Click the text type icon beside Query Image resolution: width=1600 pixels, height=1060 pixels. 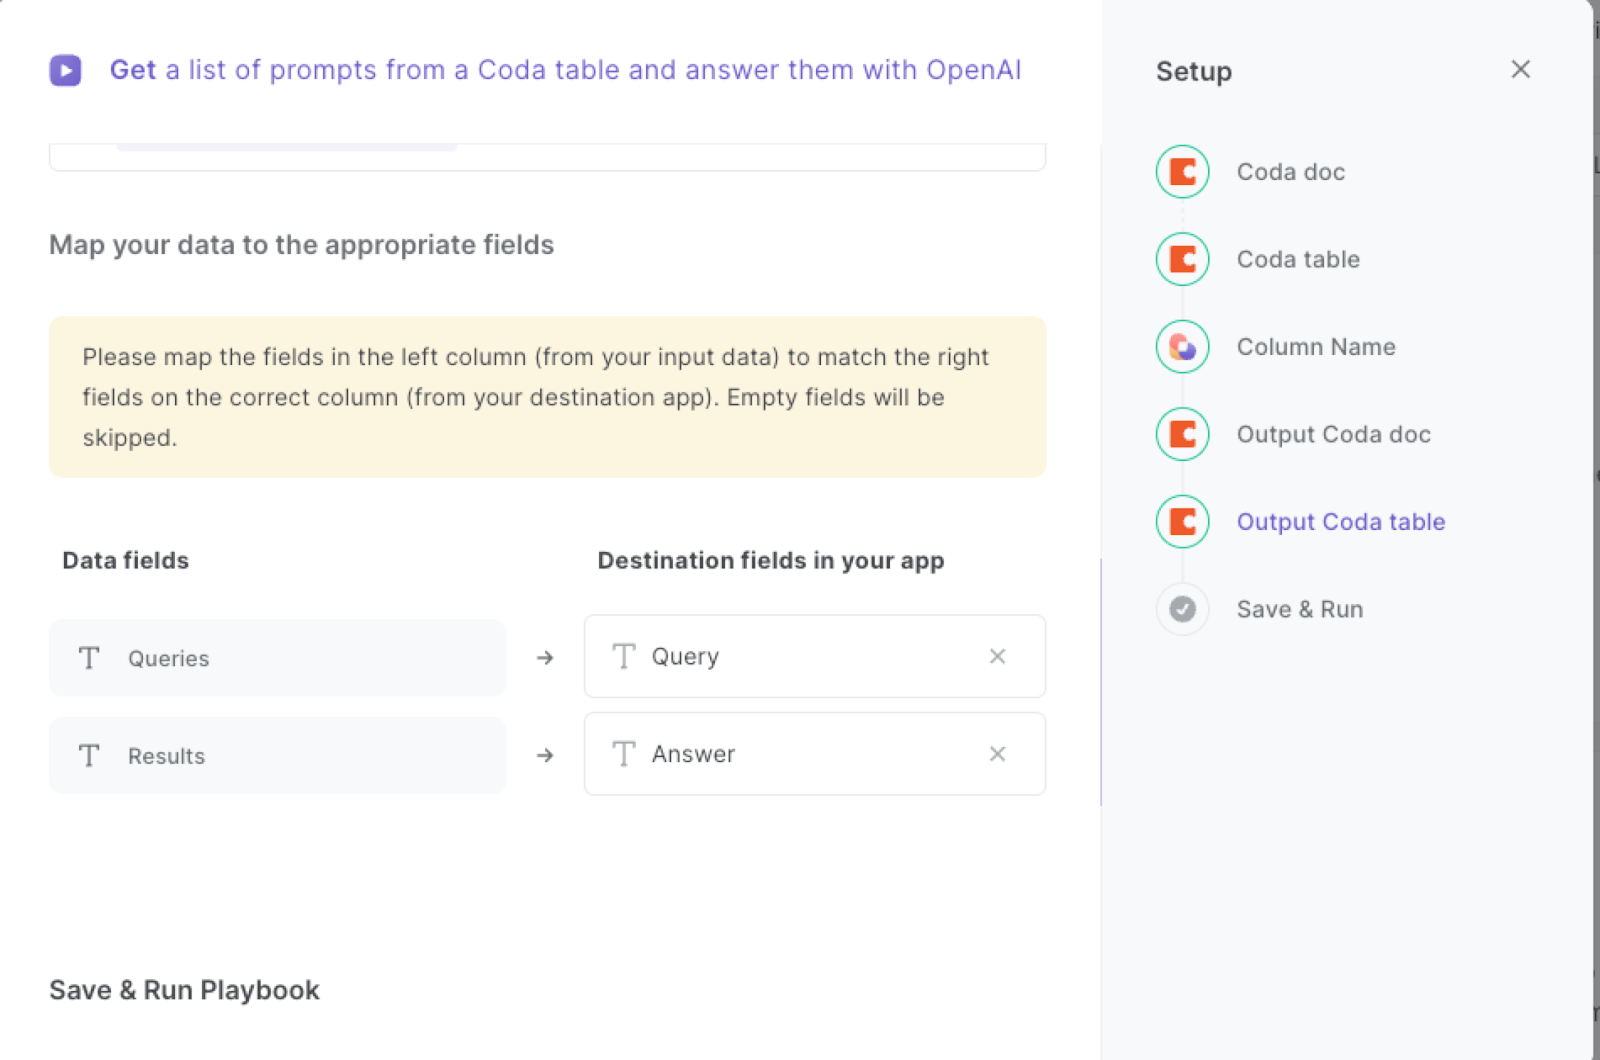pyautogui.click(x=624, y=656)
